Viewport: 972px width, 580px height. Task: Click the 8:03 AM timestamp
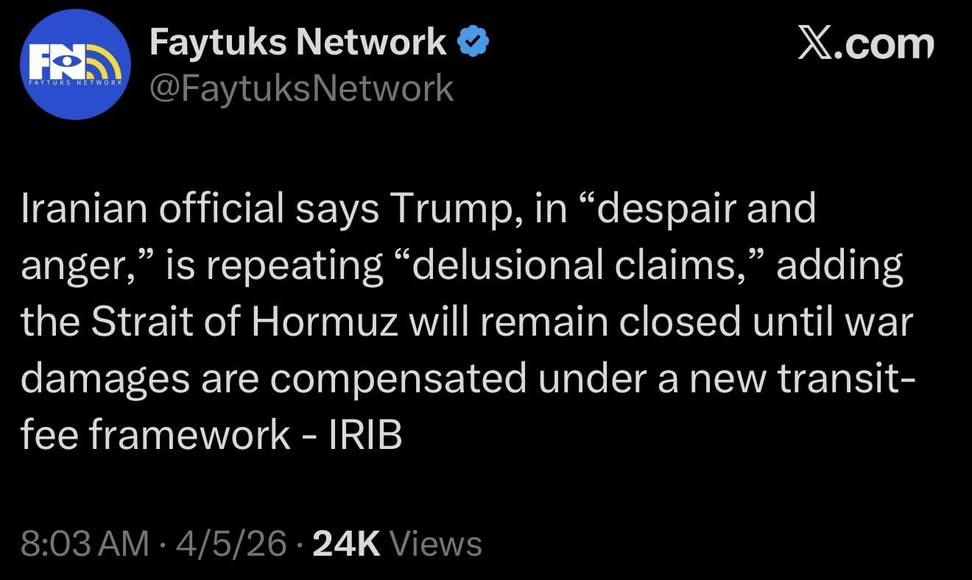85,543
